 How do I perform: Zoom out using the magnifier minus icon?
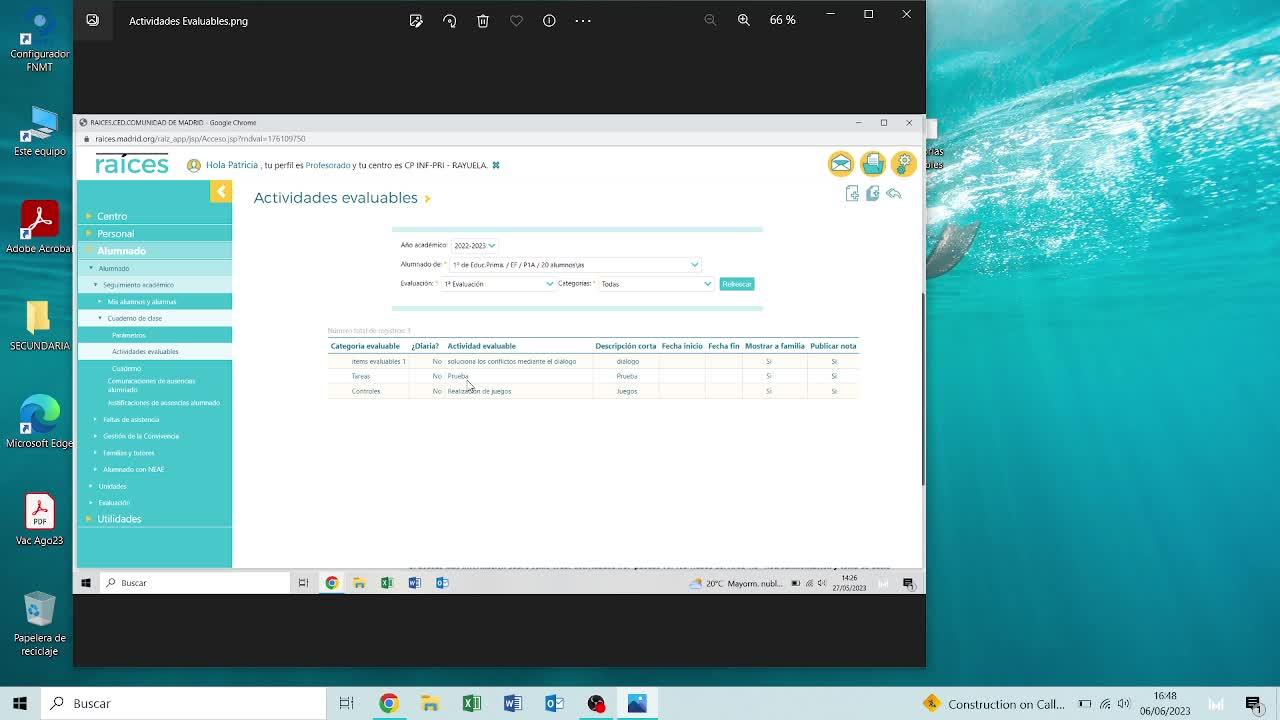coord(710,20)
